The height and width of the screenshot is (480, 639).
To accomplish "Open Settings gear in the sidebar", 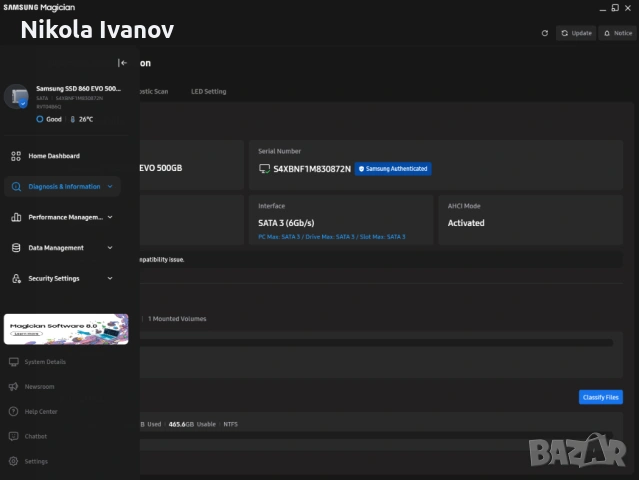I will coord(35,461).
